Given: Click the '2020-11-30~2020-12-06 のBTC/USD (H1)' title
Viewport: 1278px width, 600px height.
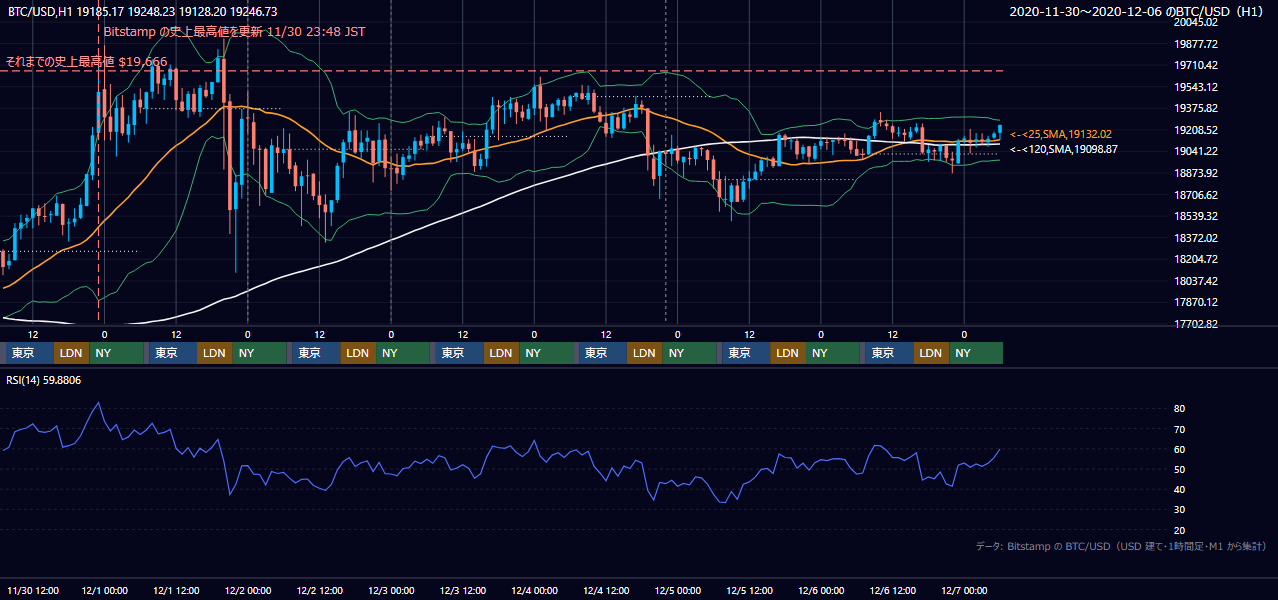Looking at the screenshot, I should 1139,11.
